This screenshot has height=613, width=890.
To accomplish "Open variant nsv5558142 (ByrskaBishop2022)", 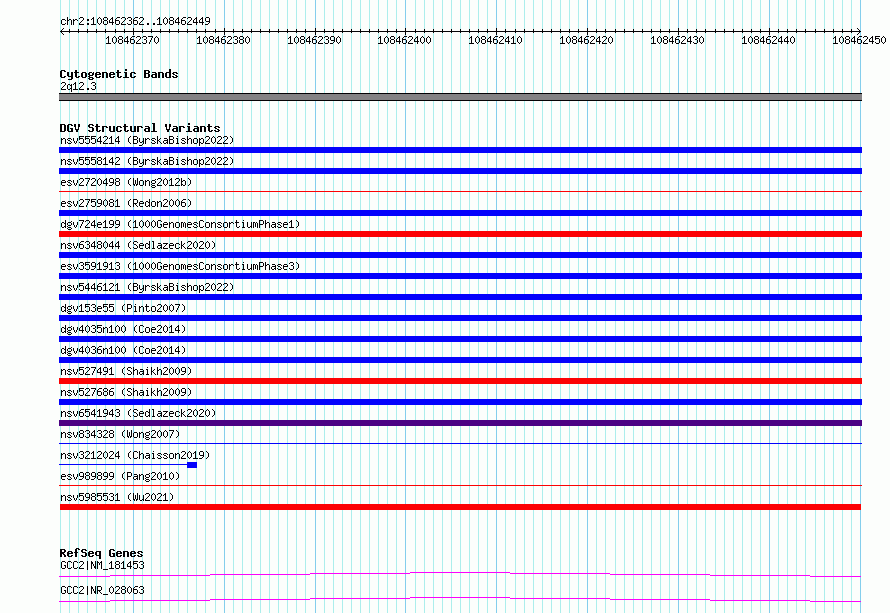I will pos(147,161).
